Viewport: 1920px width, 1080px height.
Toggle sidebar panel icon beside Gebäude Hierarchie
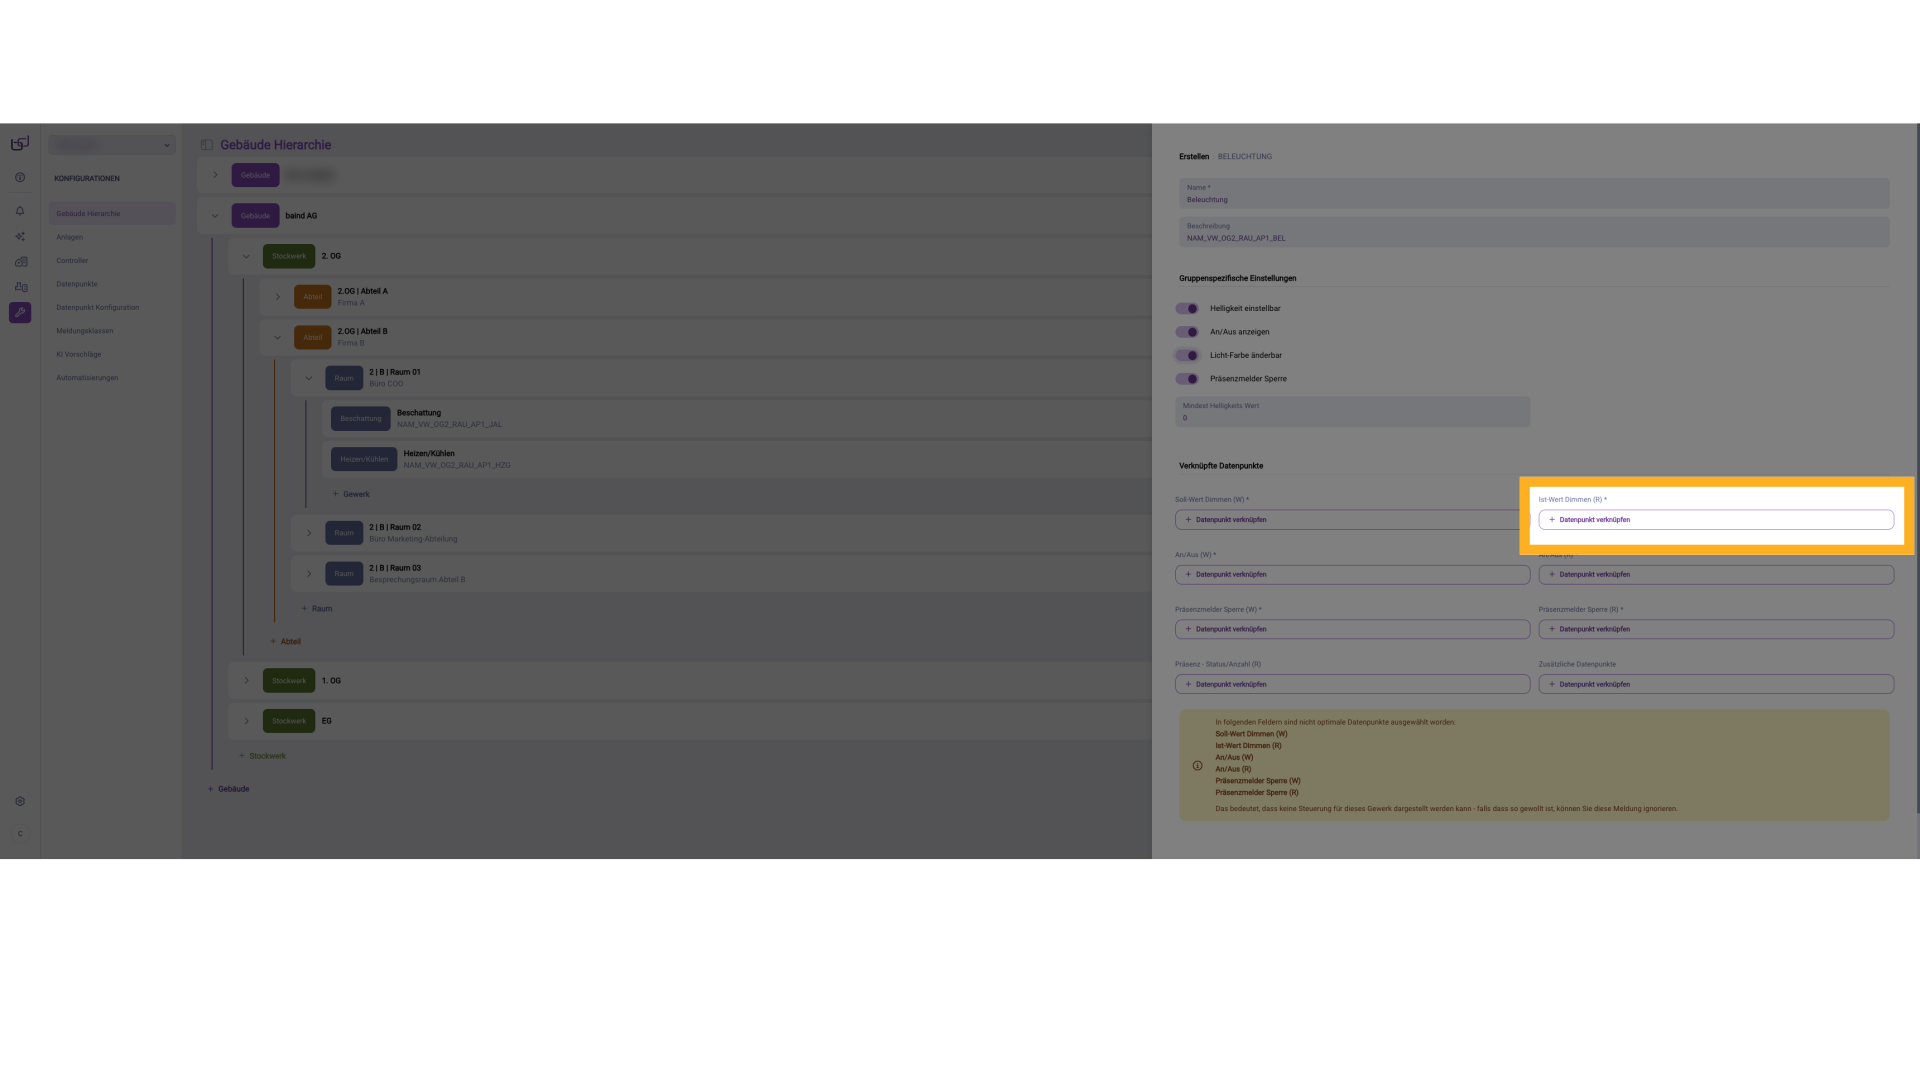[207, 145]
